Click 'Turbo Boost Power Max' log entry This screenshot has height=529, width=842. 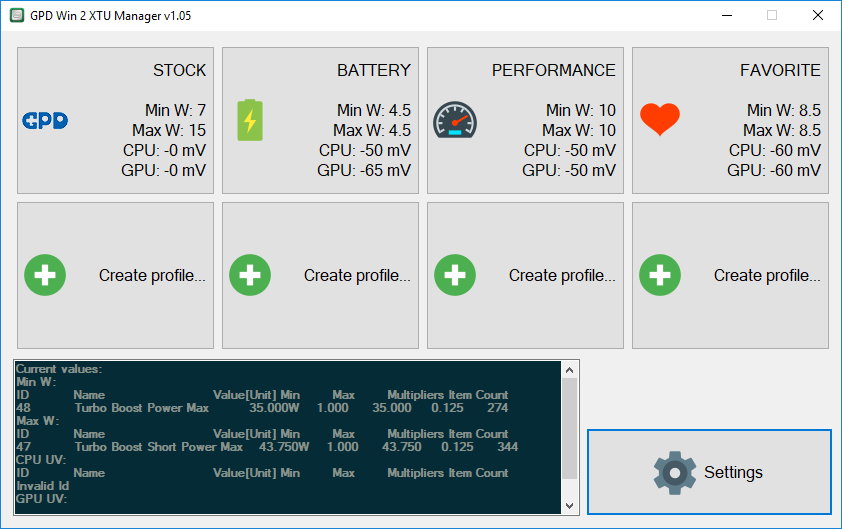142,408
